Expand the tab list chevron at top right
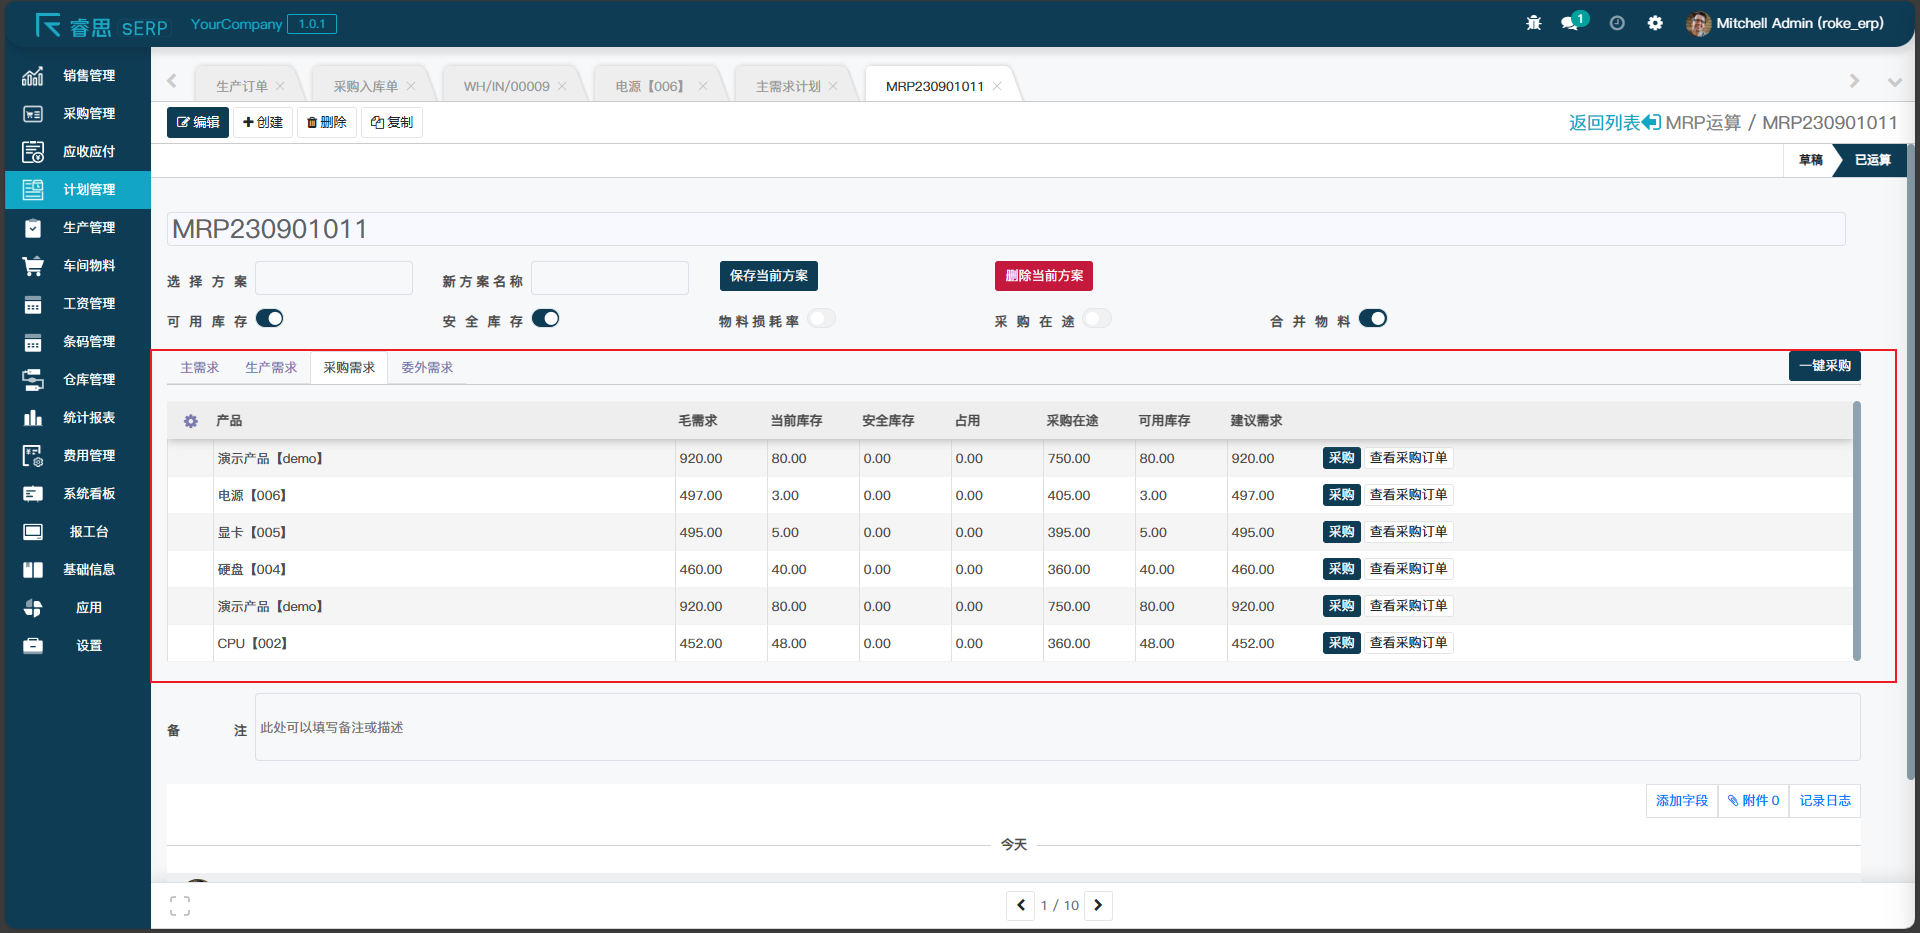The height and width of the screenshot is (933, 1920). pos(1894,82)
